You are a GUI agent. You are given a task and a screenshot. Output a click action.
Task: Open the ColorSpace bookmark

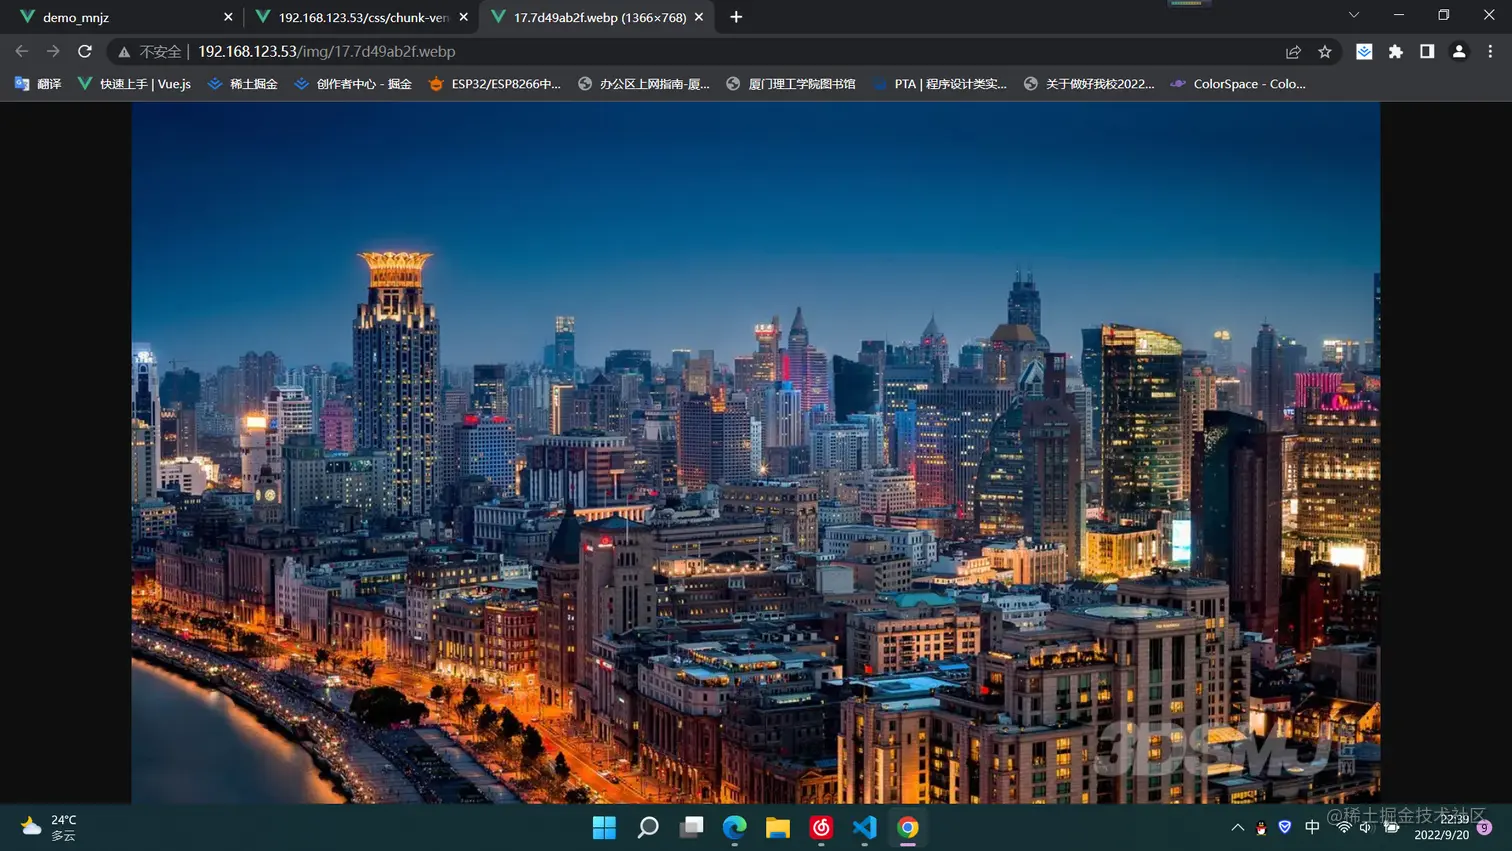coord(1238,84)
